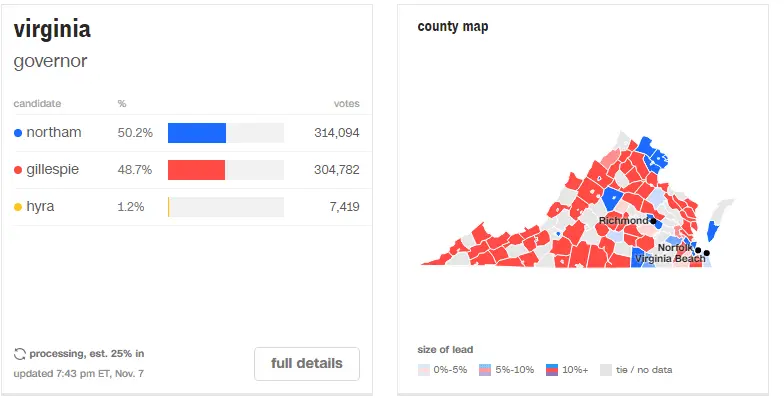Image resolution: width=784 pixels, height=400 pixels.
Task: Click Hyra's vote share bar
Action: (169, 207)
